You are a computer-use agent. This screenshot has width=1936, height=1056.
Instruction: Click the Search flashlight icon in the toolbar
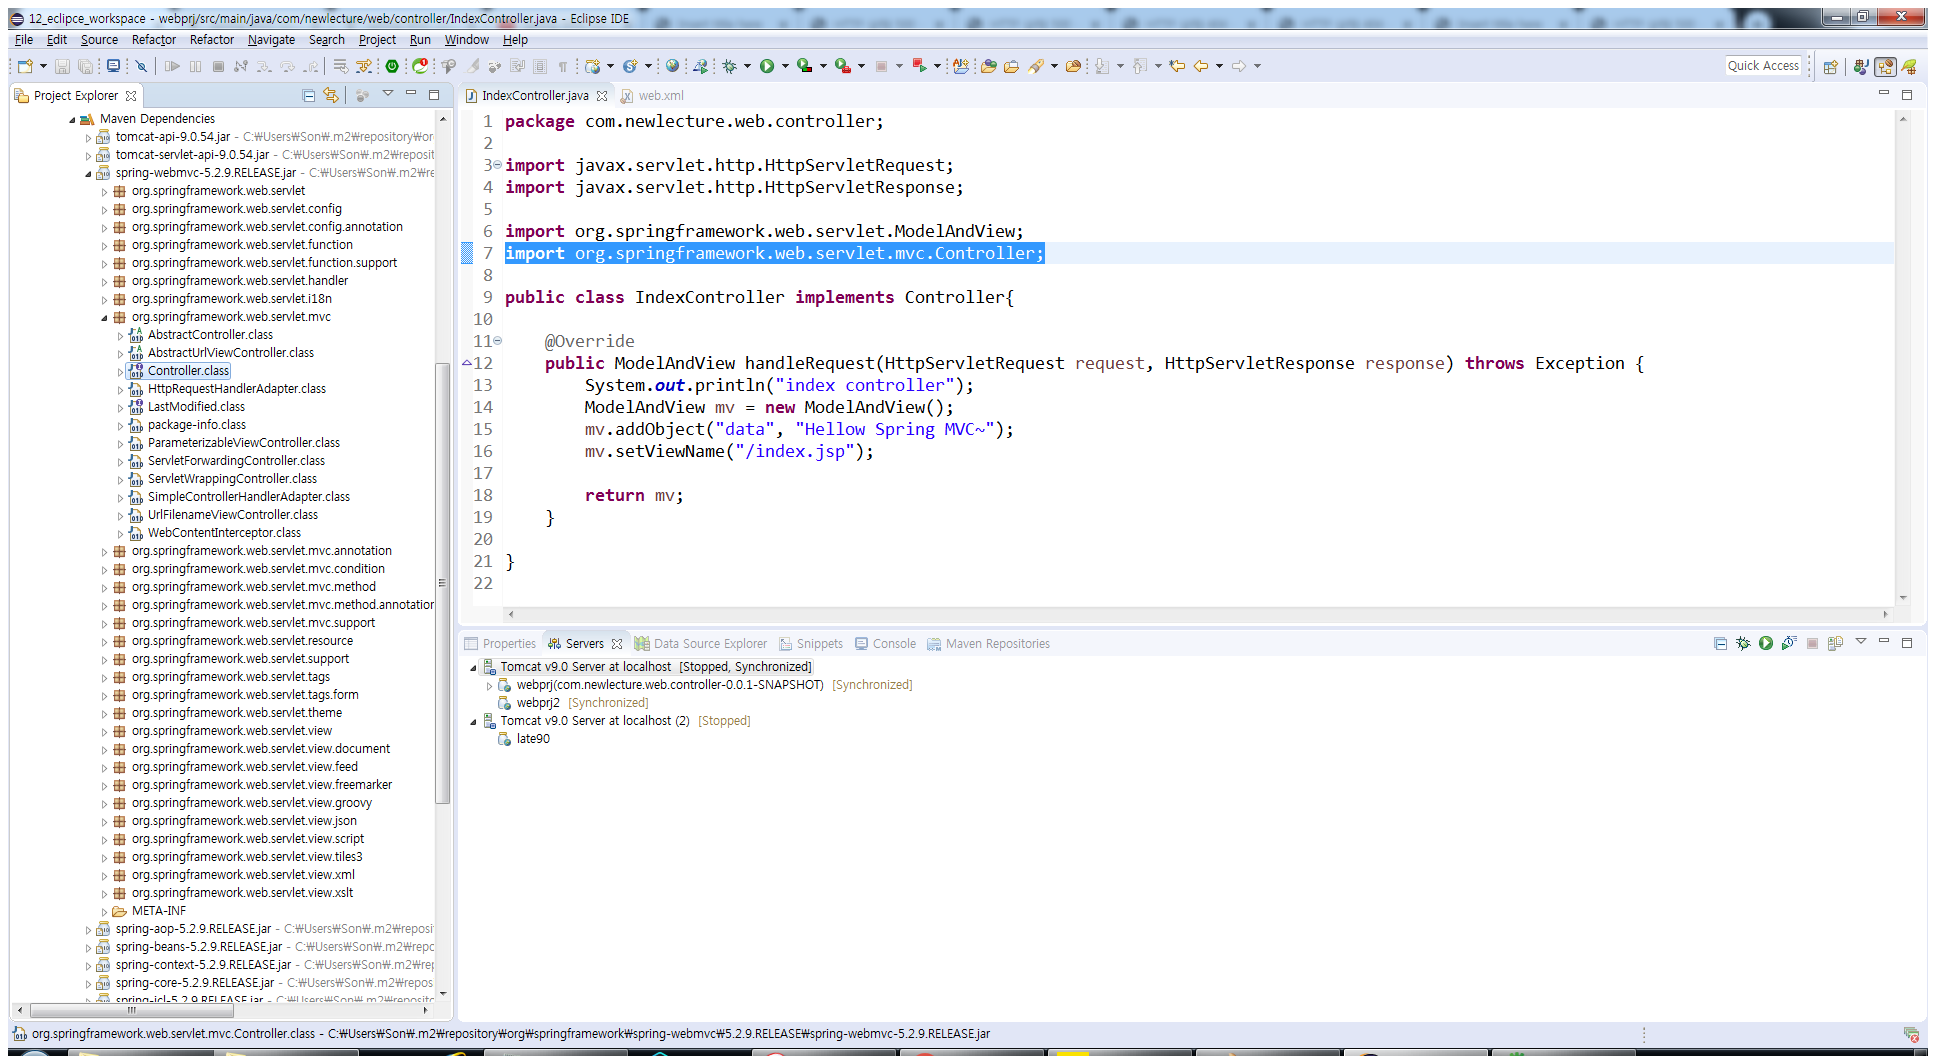[x=1036, y=66]
